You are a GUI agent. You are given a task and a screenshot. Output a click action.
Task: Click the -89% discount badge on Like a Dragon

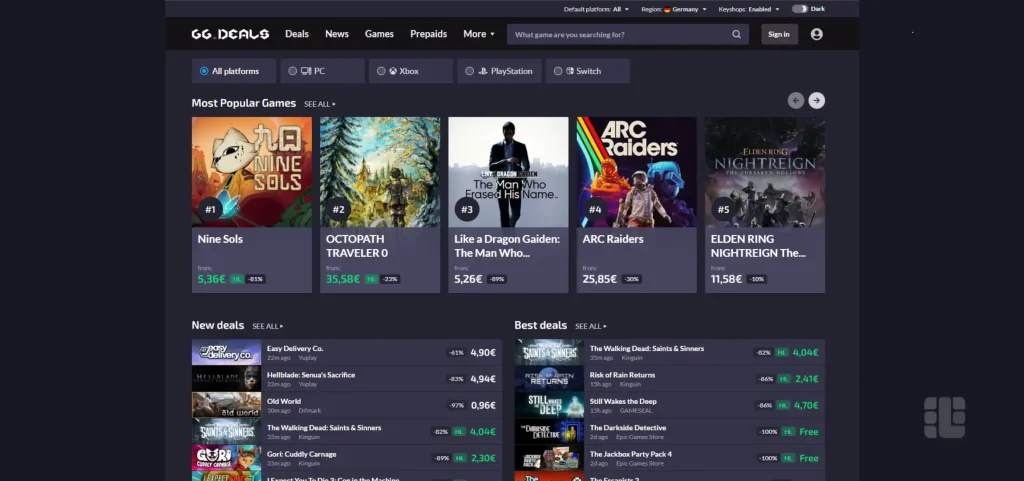[x=497, y=279]
